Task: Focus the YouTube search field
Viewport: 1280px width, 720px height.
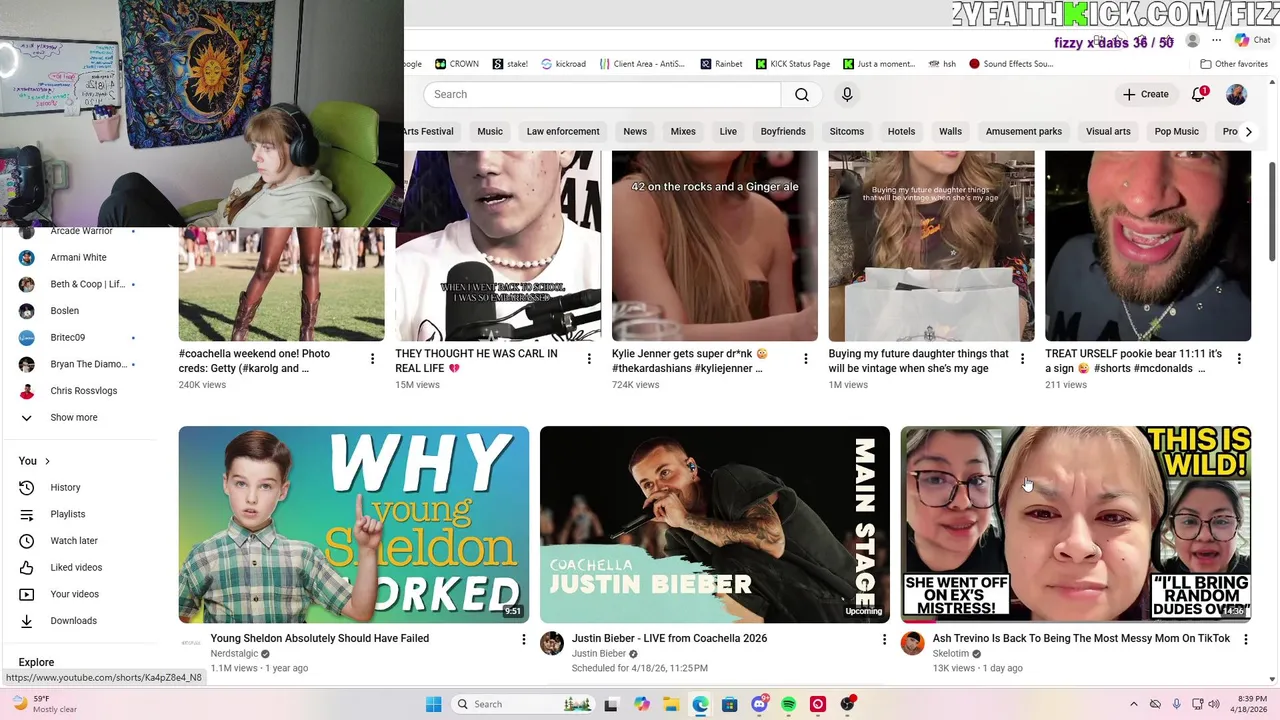Action: pos(602,94)
